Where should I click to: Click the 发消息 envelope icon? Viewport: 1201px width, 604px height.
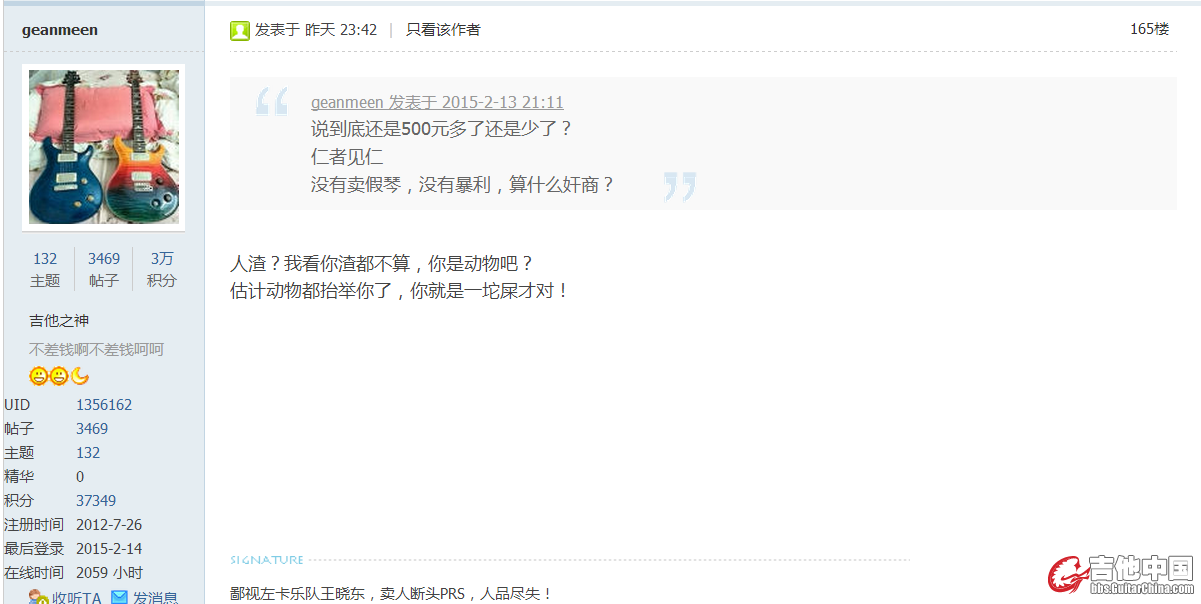click(x=119, y=598)
